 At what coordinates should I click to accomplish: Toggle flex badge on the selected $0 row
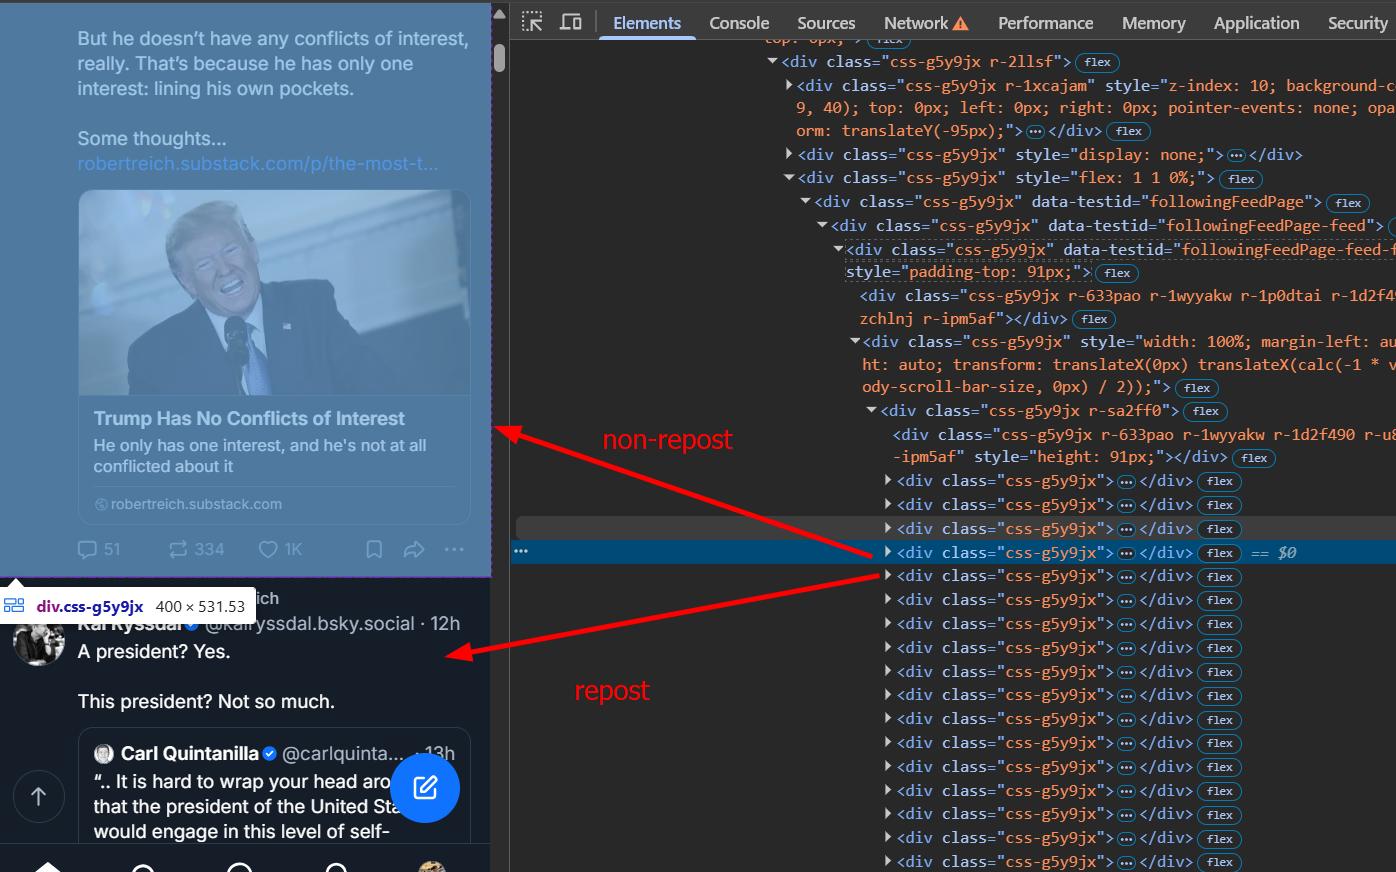point(1220,553)
